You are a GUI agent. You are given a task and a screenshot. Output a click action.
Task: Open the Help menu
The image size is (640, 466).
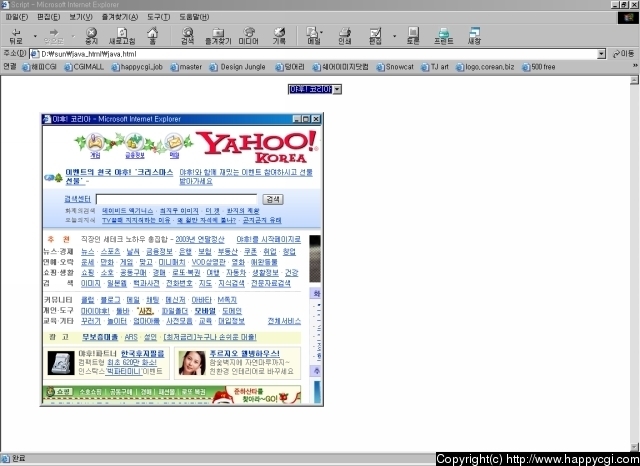tap(194, 17)
